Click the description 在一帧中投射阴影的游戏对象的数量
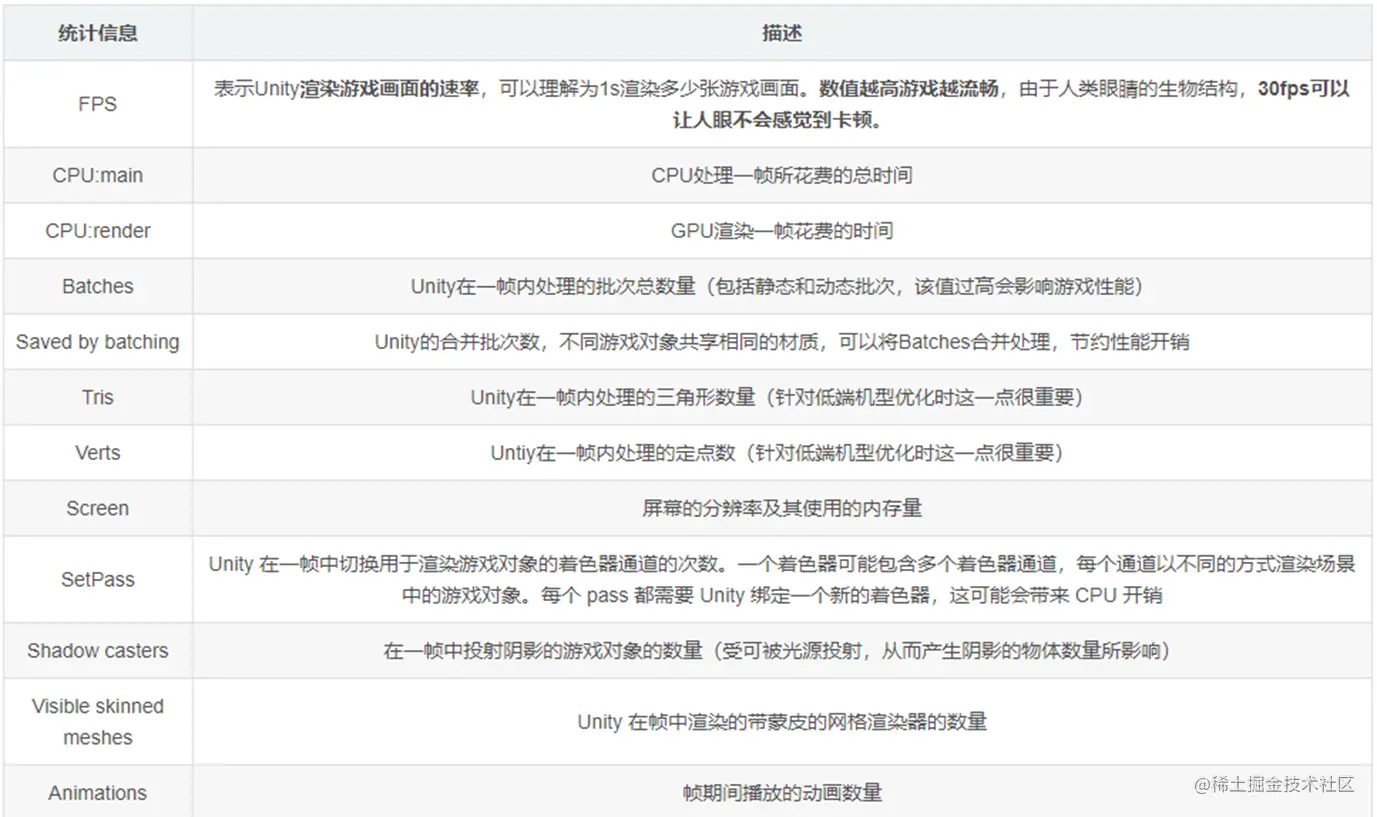 [x=777, y=651]
